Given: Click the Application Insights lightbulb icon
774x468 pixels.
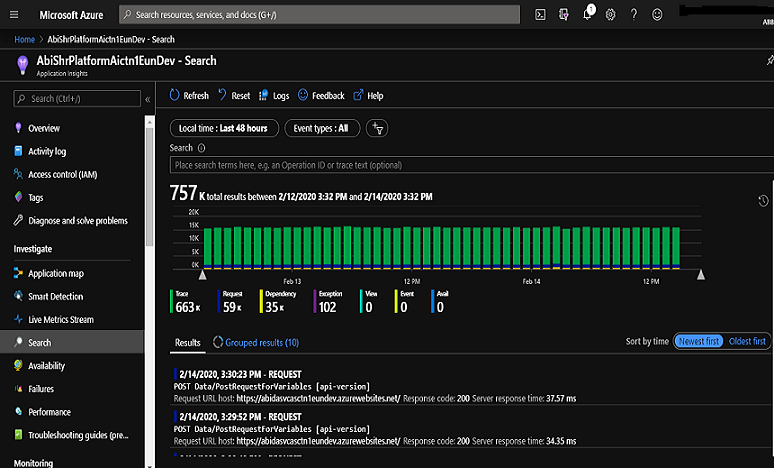Looking at the screenshot, I should point(22,65).
